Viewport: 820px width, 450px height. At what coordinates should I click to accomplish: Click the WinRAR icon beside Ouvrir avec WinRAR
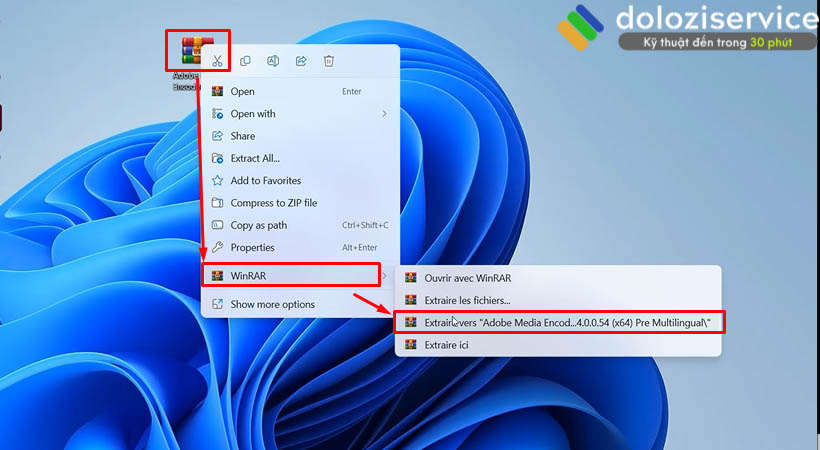[x=409, y=278]
